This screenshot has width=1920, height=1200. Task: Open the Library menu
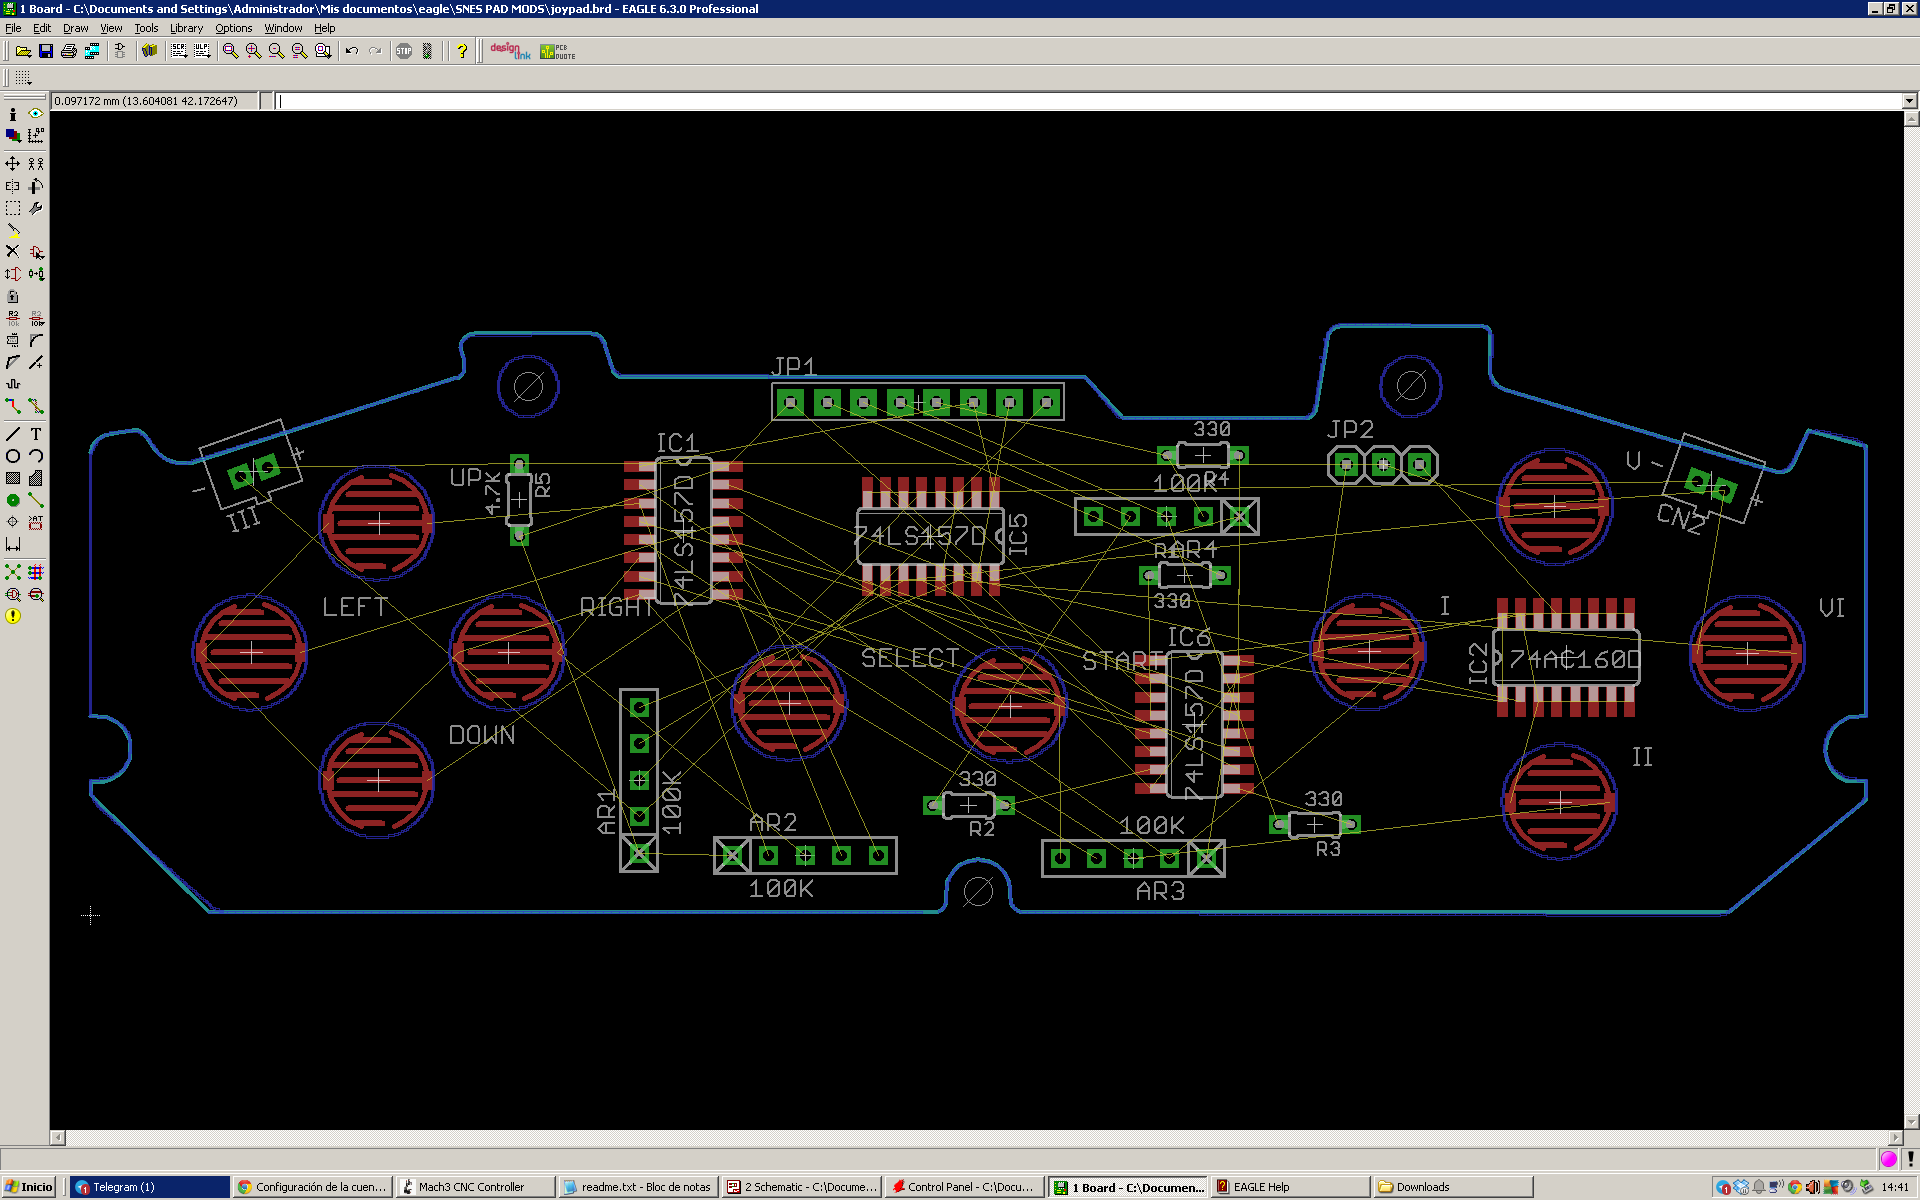[186, 28]
